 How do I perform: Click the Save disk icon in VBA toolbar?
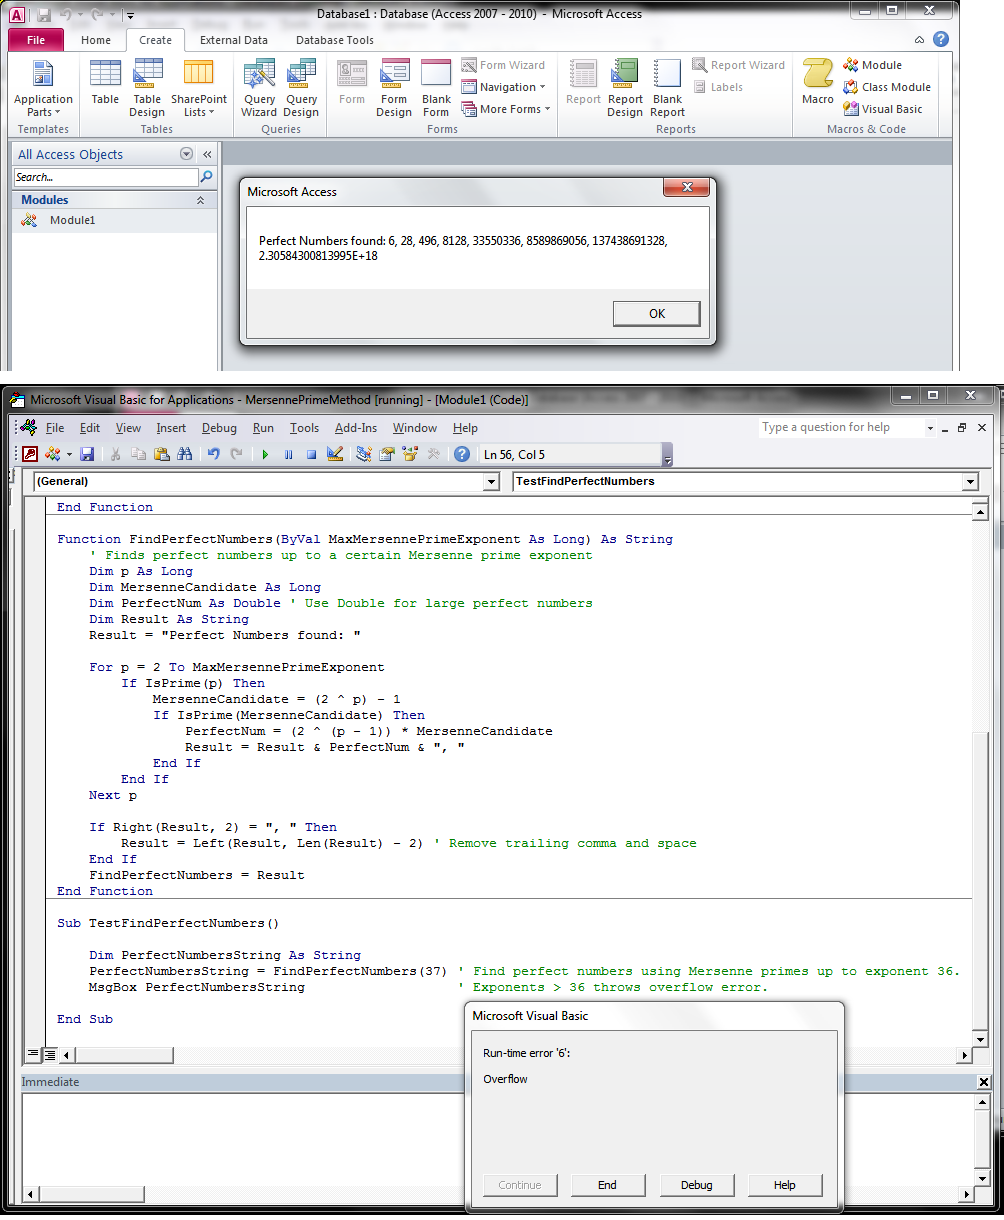point(87,455)
